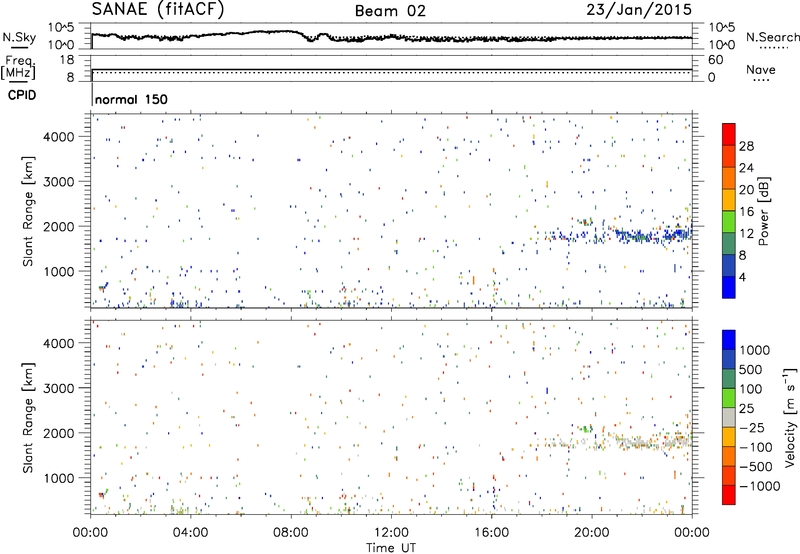
Task: Click the 'normal 150' CPID text
Action: pyautogui.click(x=131, y=99)
